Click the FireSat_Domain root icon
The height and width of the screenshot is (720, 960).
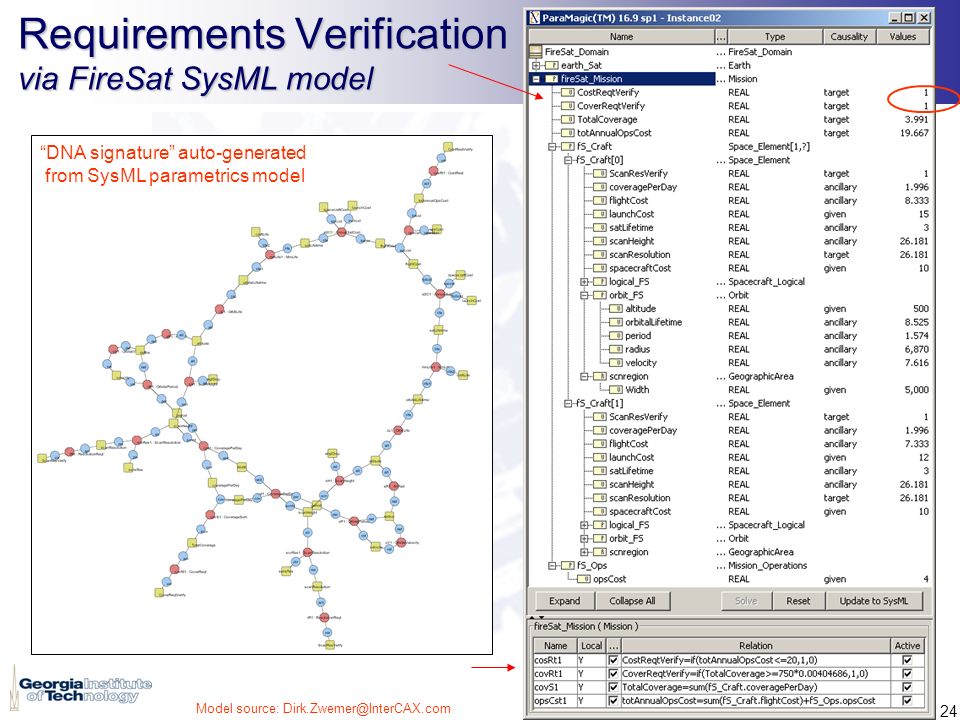click(536, 51)
